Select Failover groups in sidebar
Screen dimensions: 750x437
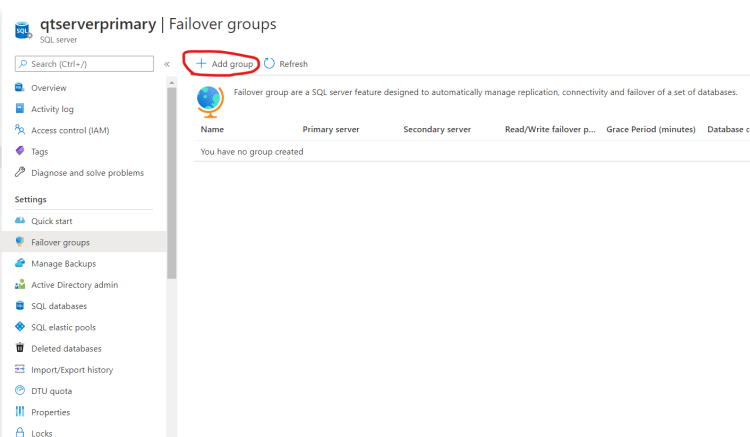point(84,242)
